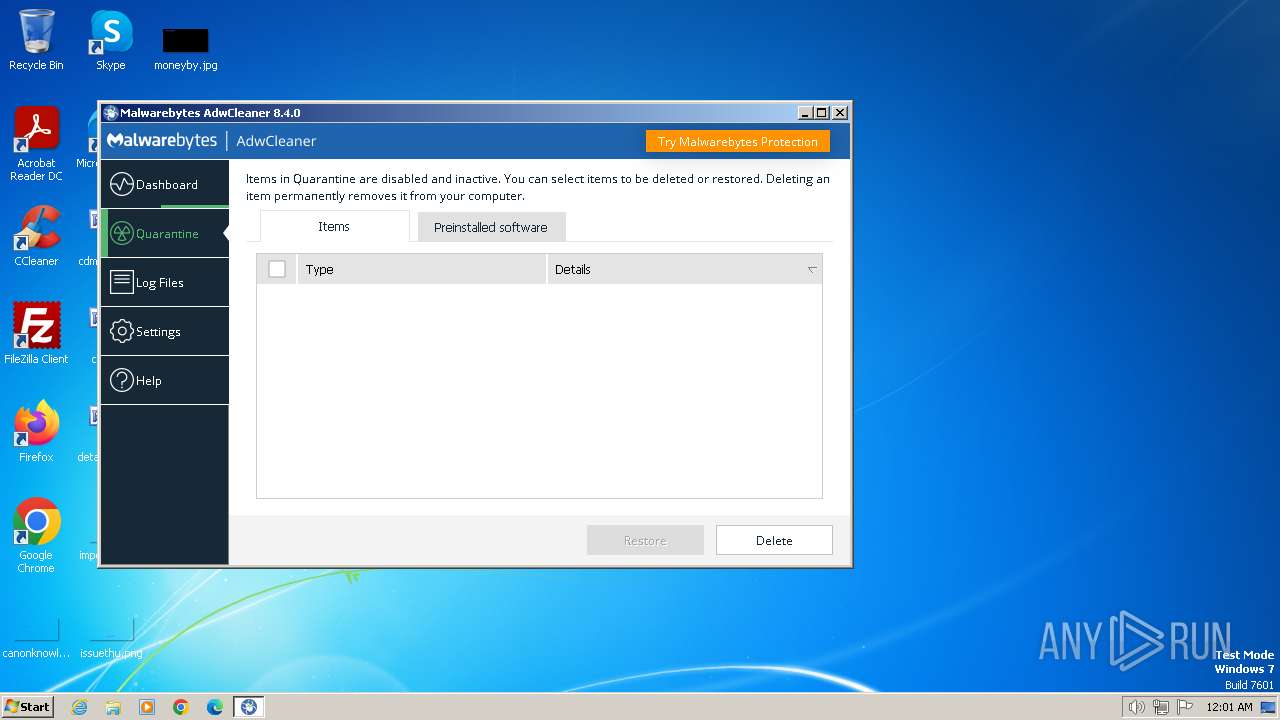Switch to the Preinstalled software tab

coord(491,227)
